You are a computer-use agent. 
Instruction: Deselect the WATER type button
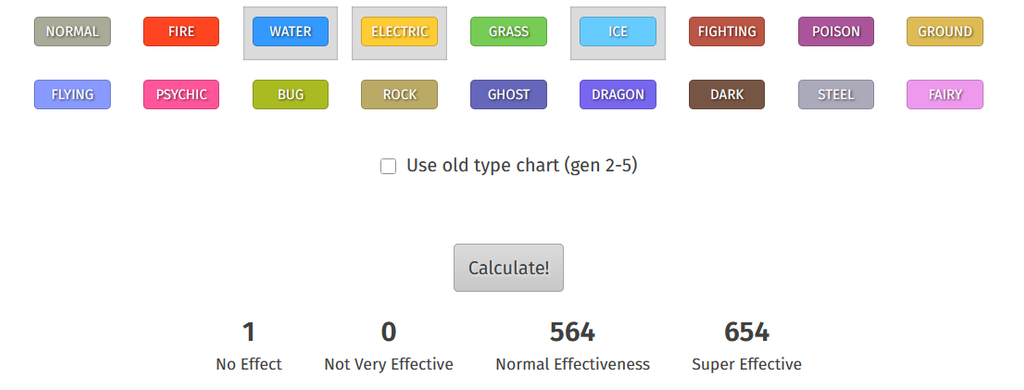(x=291, y=31)
